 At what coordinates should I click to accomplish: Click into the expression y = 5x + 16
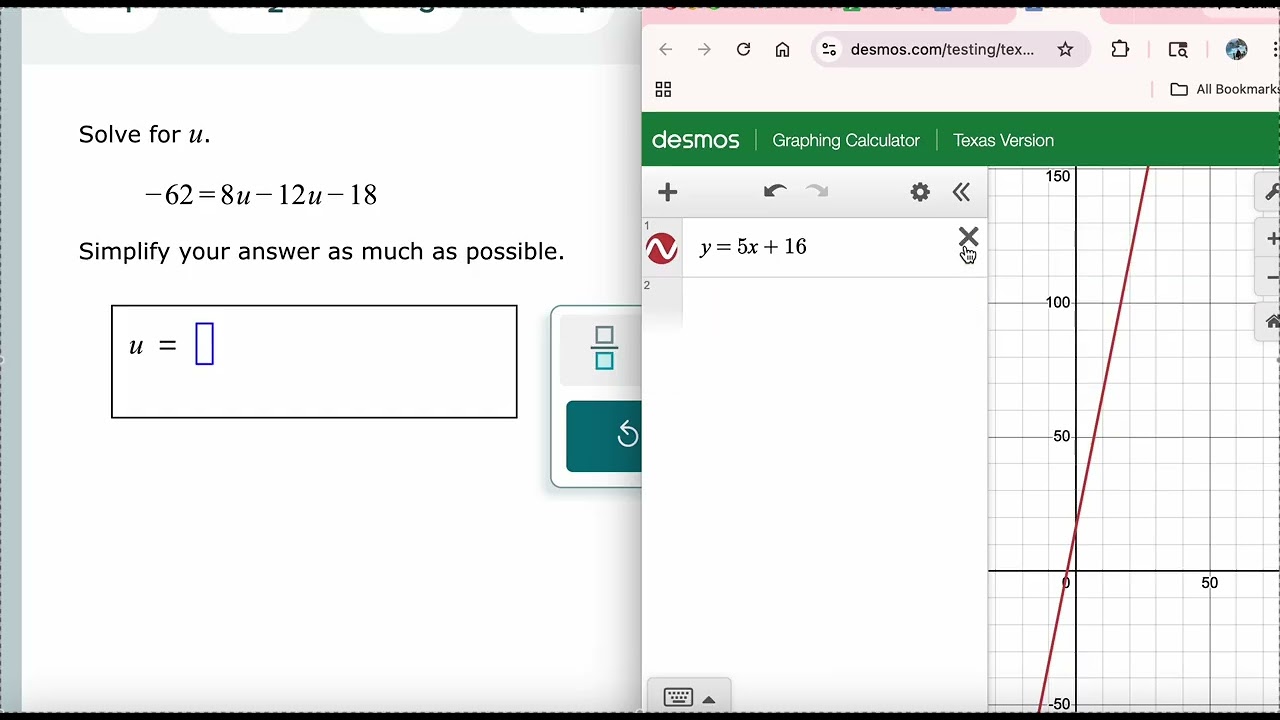coord(753,247)
